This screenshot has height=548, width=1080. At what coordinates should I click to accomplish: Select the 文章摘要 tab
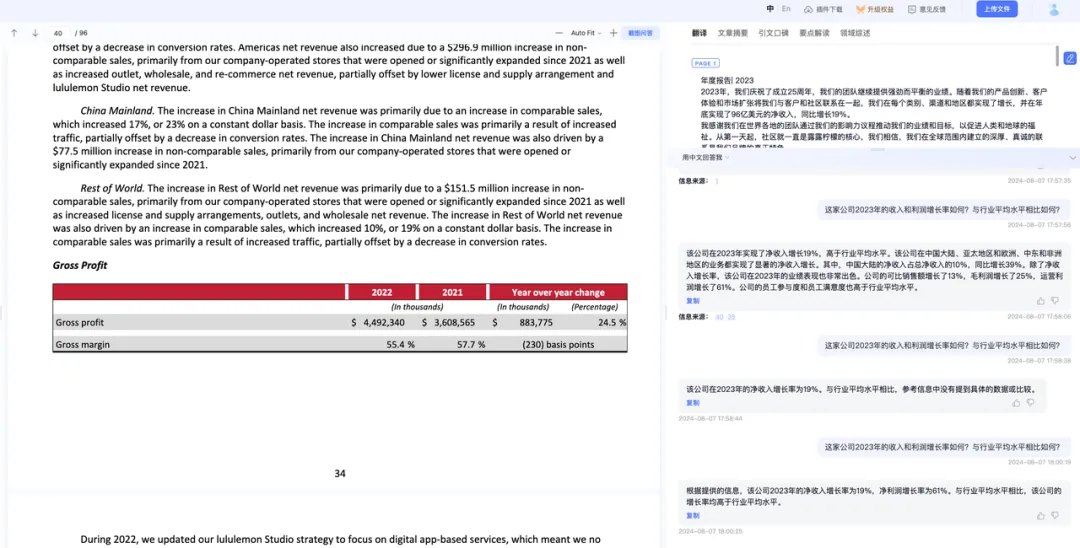click(732, 33)
